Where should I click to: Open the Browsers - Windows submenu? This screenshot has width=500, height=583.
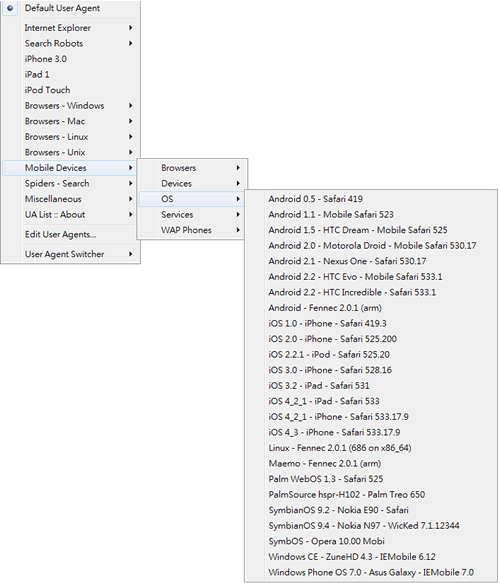(x=71, y=106)
